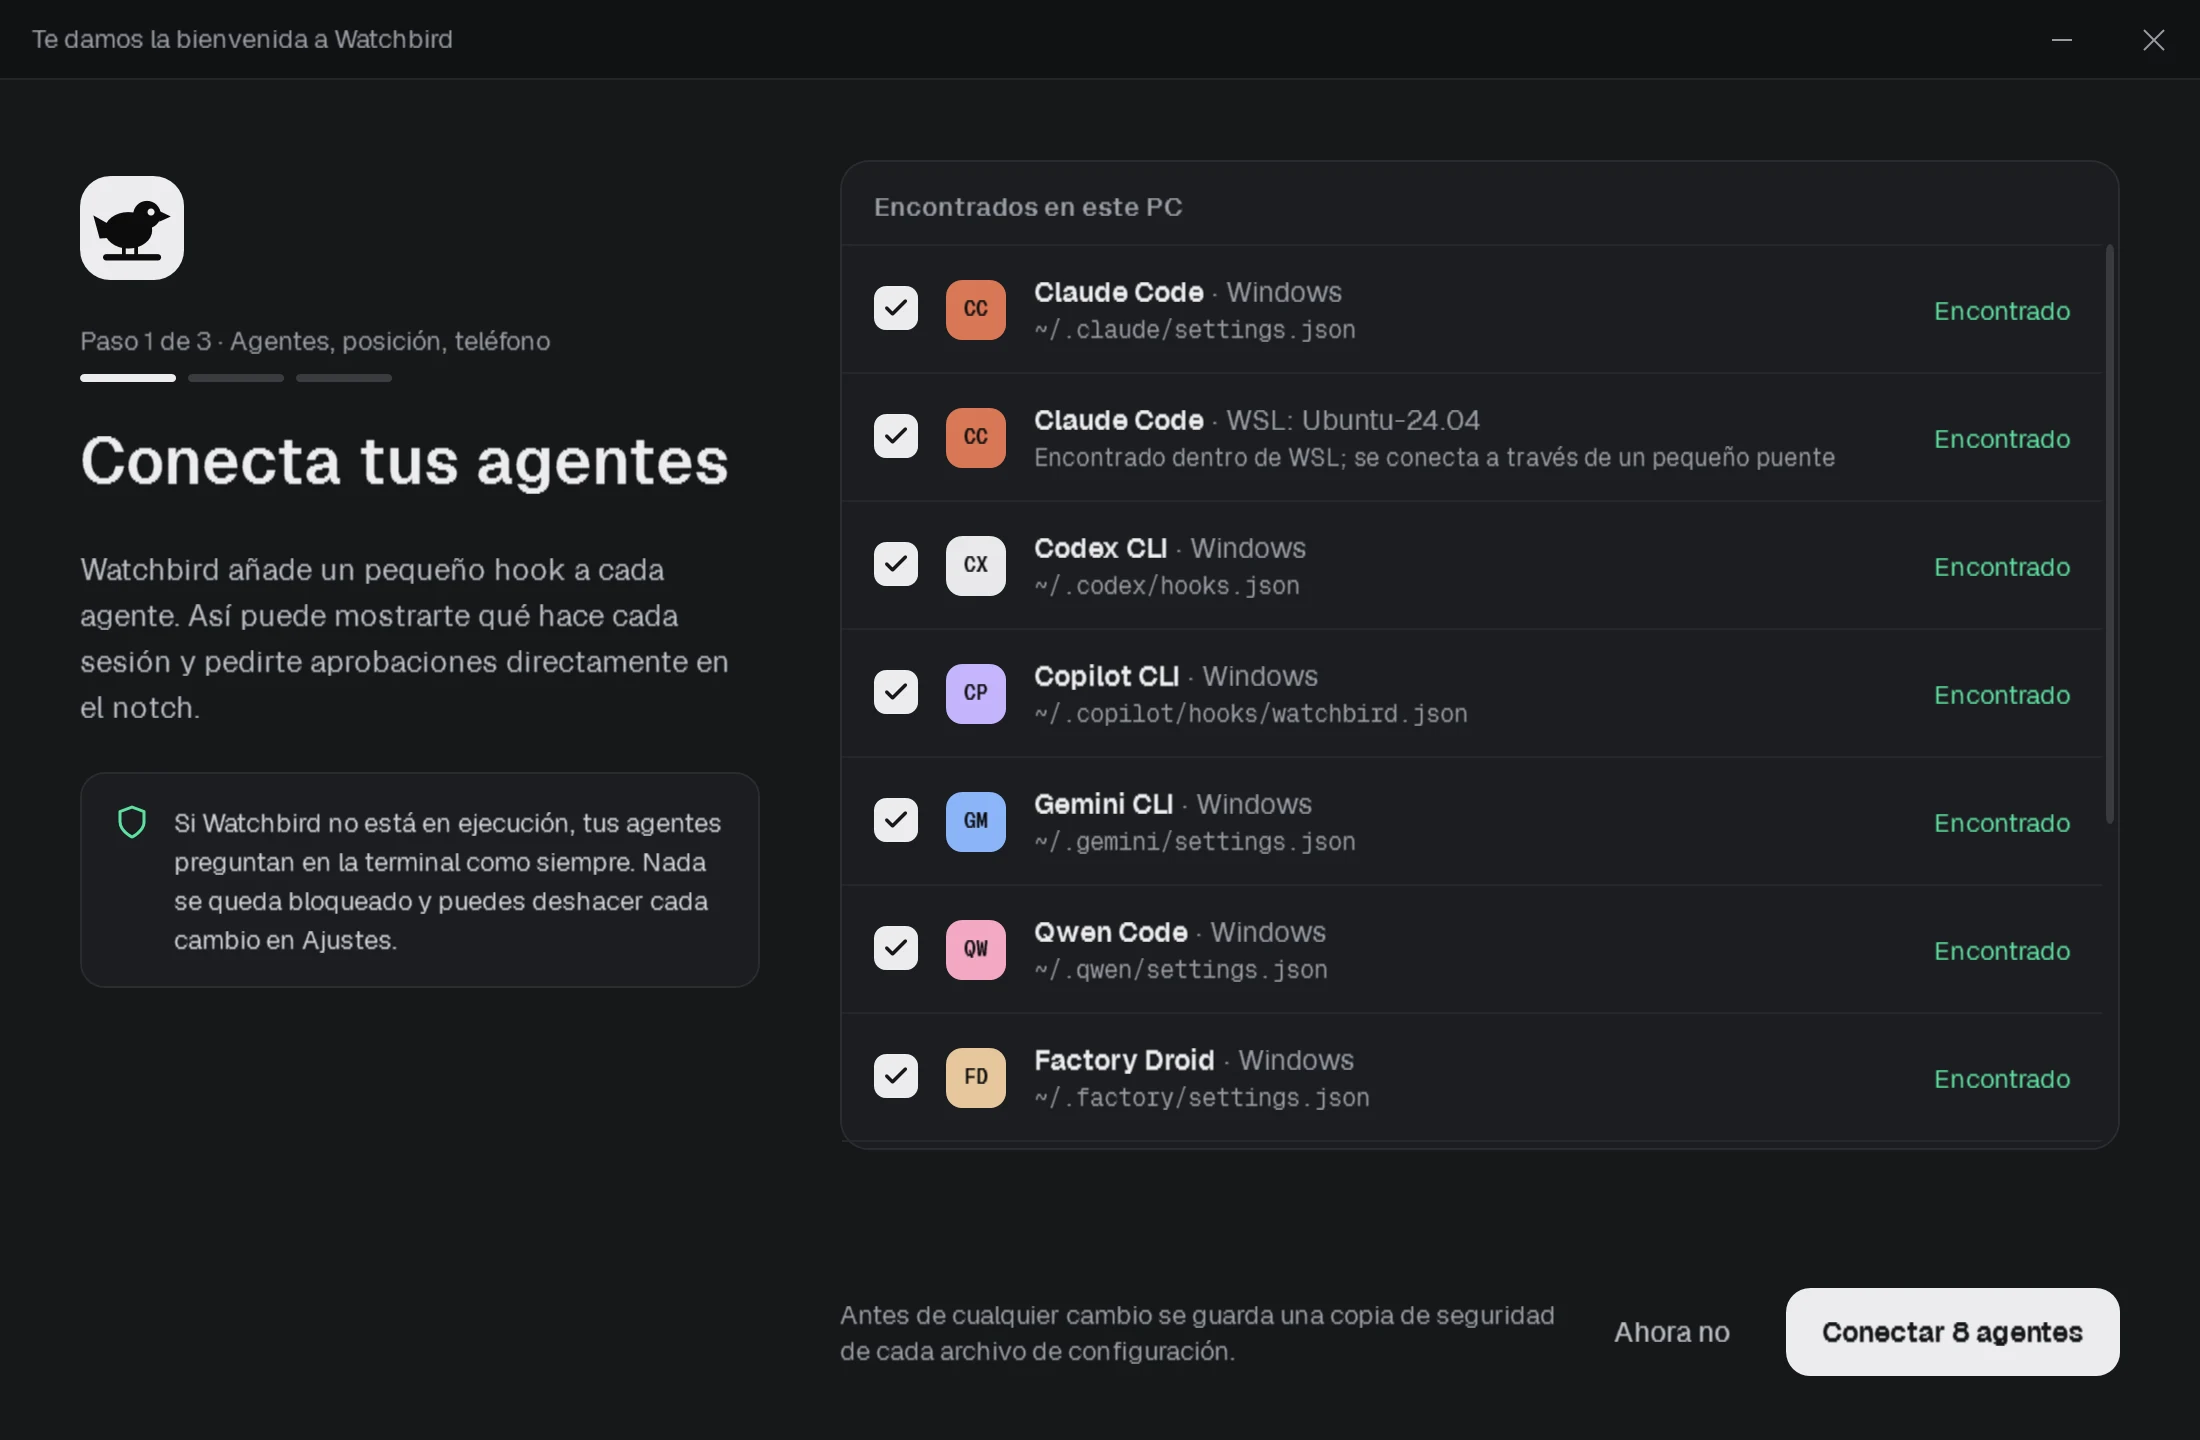
Task: Click the backup copy notice text
Action: 1197,1333
